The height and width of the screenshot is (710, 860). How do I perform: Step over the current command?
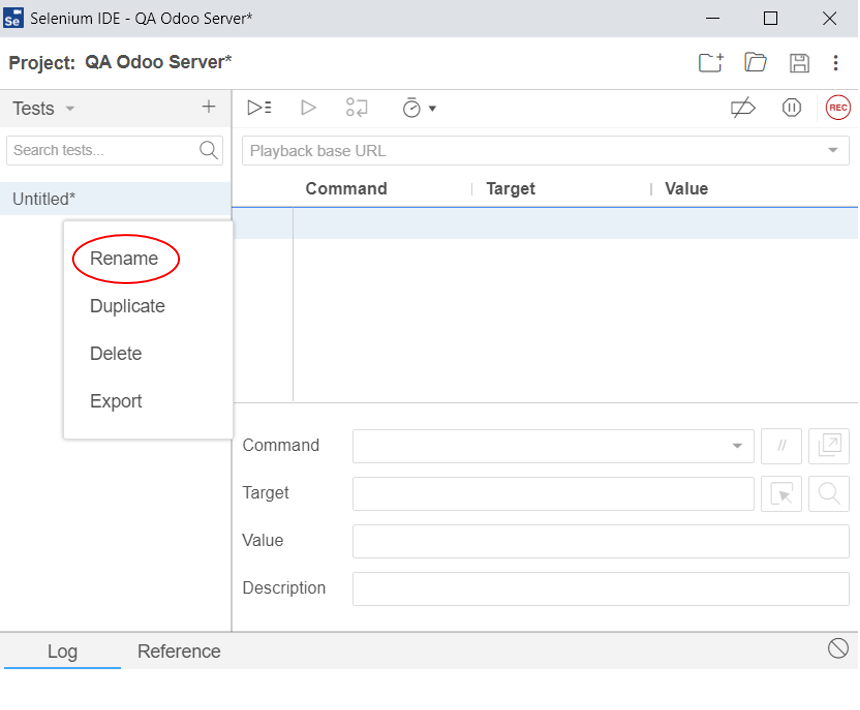click(357, 107)
